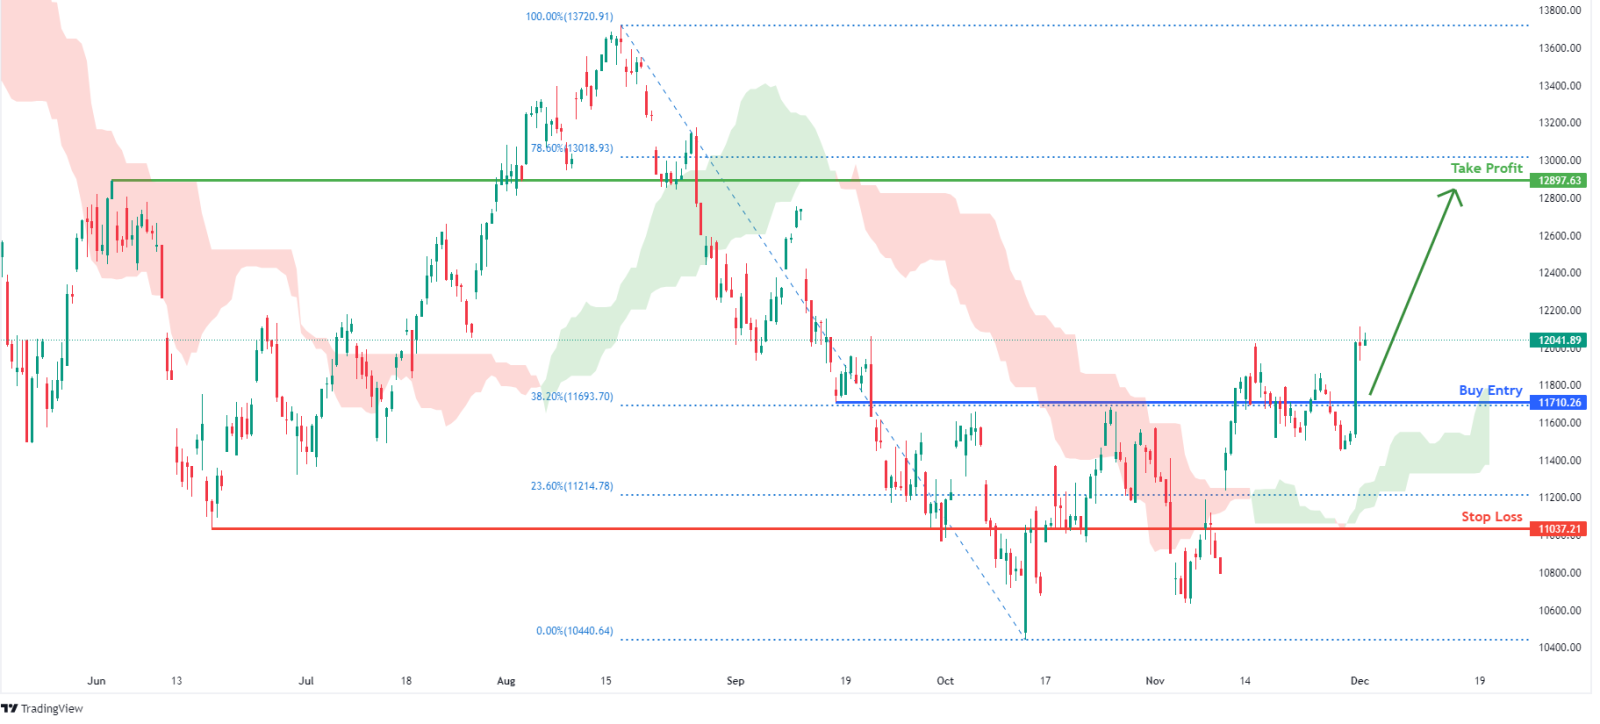Viewport: 1600px width, 724px height.
Task: Select the Buy Entry price label 11710.26
Action: tap(1558, 403)
